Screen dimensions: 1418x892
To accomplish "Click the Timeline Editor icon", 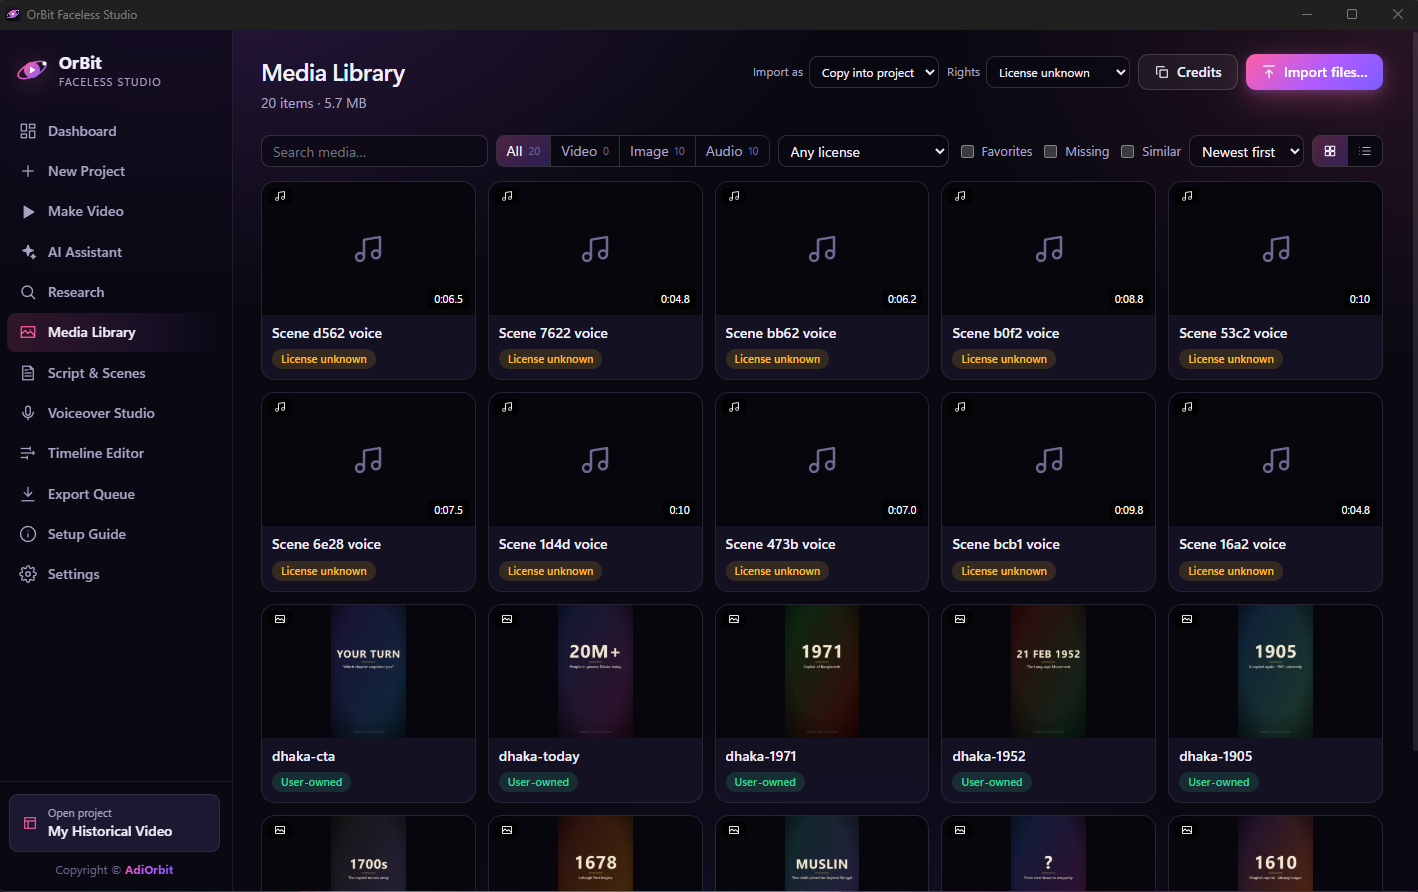I will [x=28, y=453].
